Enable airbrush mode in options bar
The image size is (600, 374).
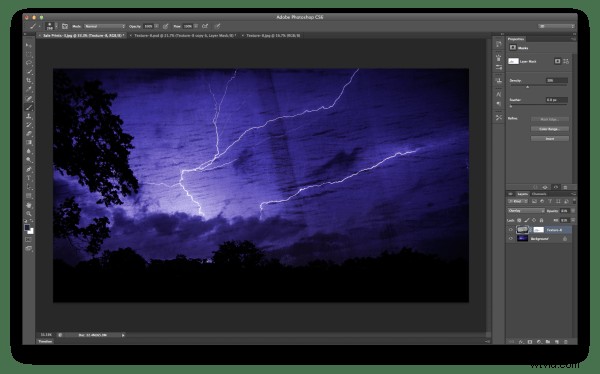pyautogui.click(x=205, y=26)
